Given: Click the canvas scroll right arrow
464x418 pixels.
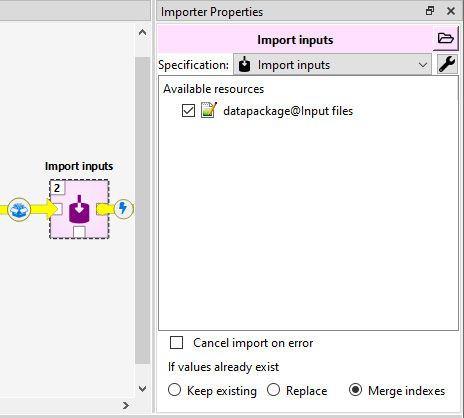Looking at the screenshot, I should tap(126, 405).
